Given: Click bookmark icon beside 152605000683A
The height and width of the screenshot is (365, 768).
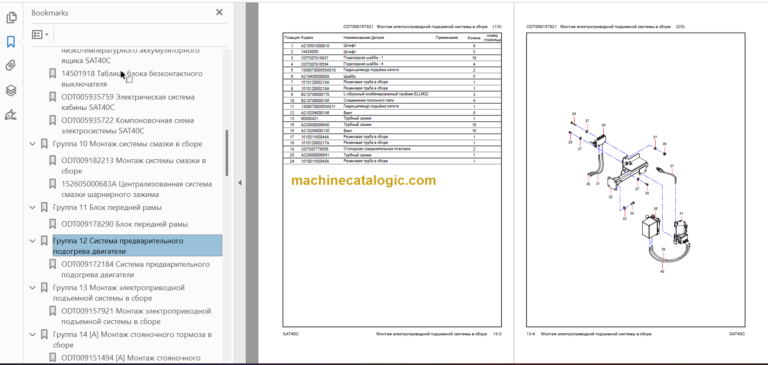Looking at the screenshot, I should tap(52, 184).
